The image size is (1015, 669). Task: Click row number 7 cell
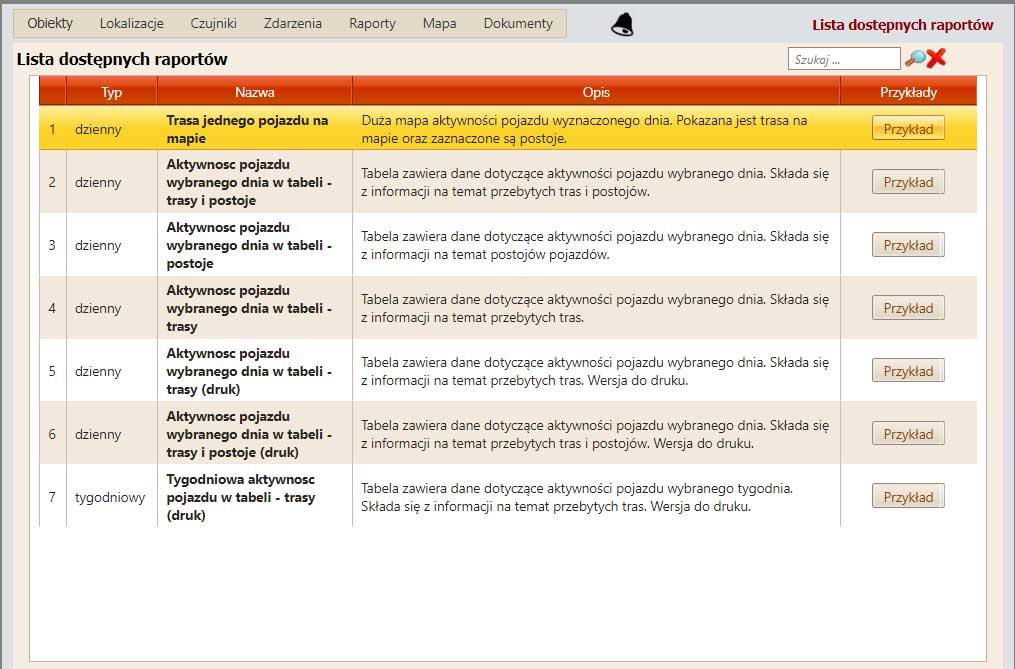tap(52, 497)
